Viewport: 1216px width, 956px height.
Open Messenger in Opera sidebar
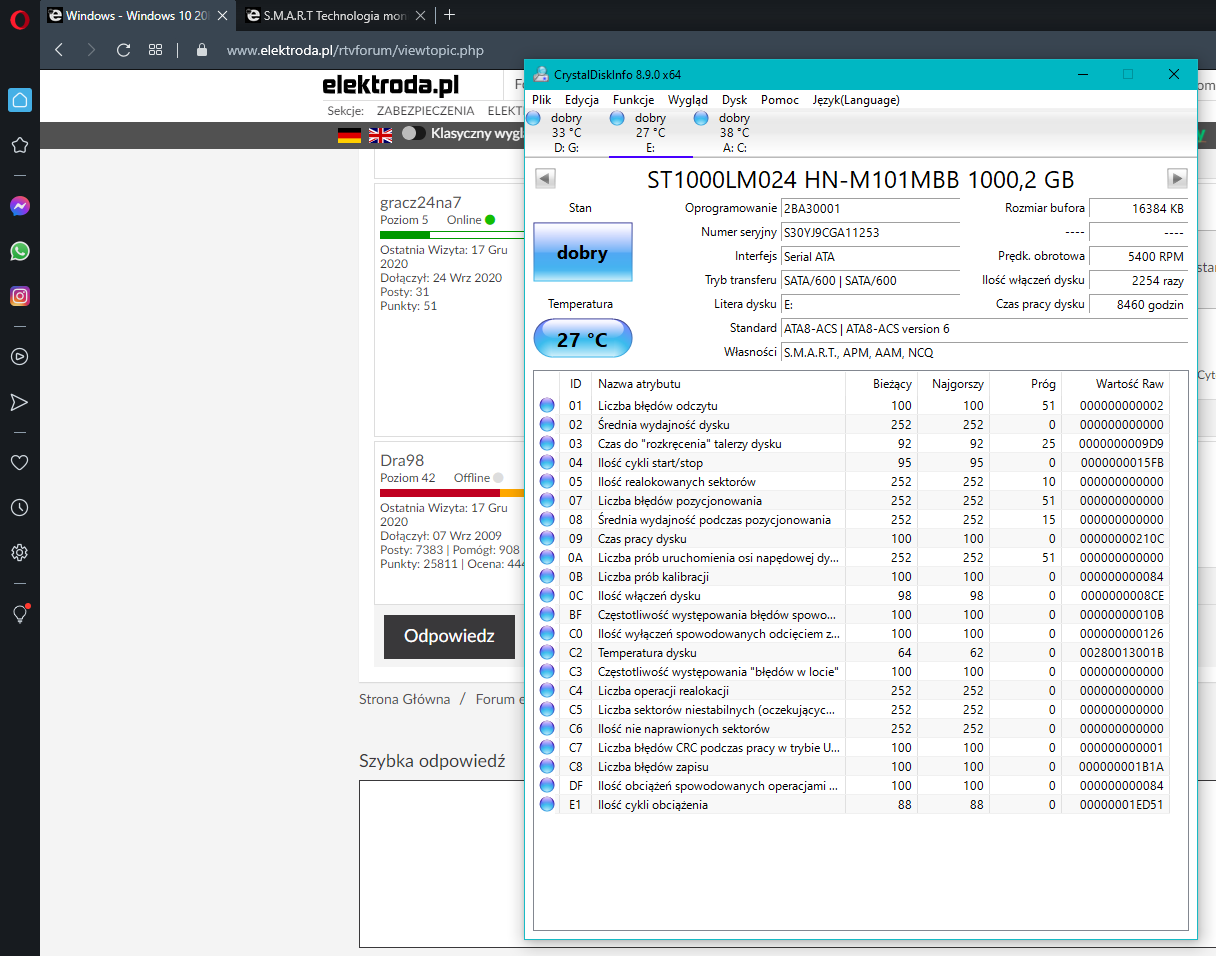point(19,206)
